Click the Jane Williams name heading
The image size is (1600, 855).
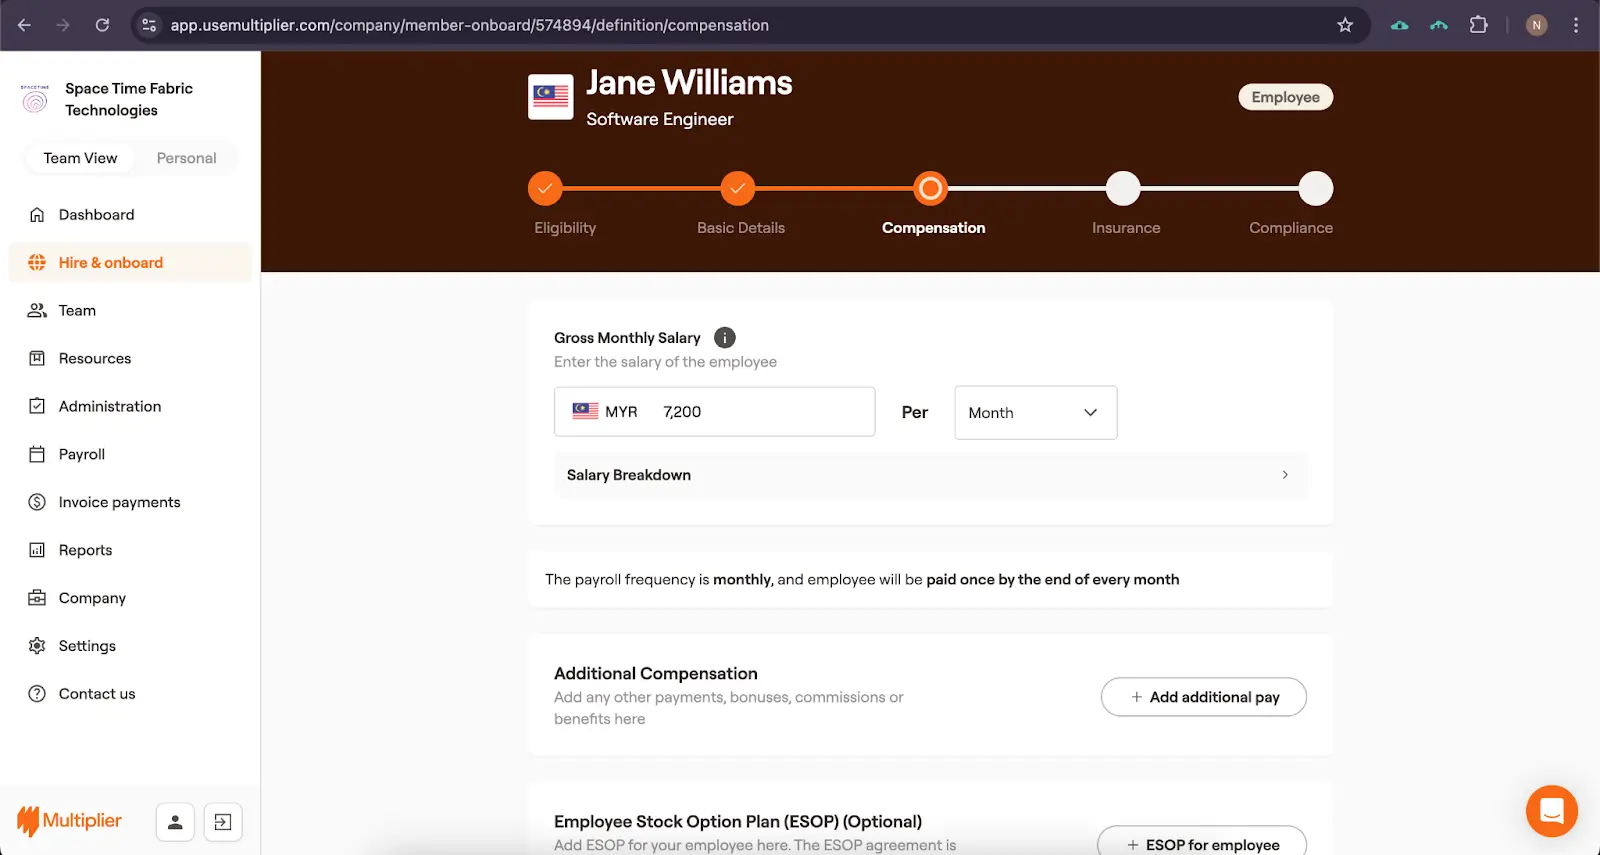click(689, 83)
